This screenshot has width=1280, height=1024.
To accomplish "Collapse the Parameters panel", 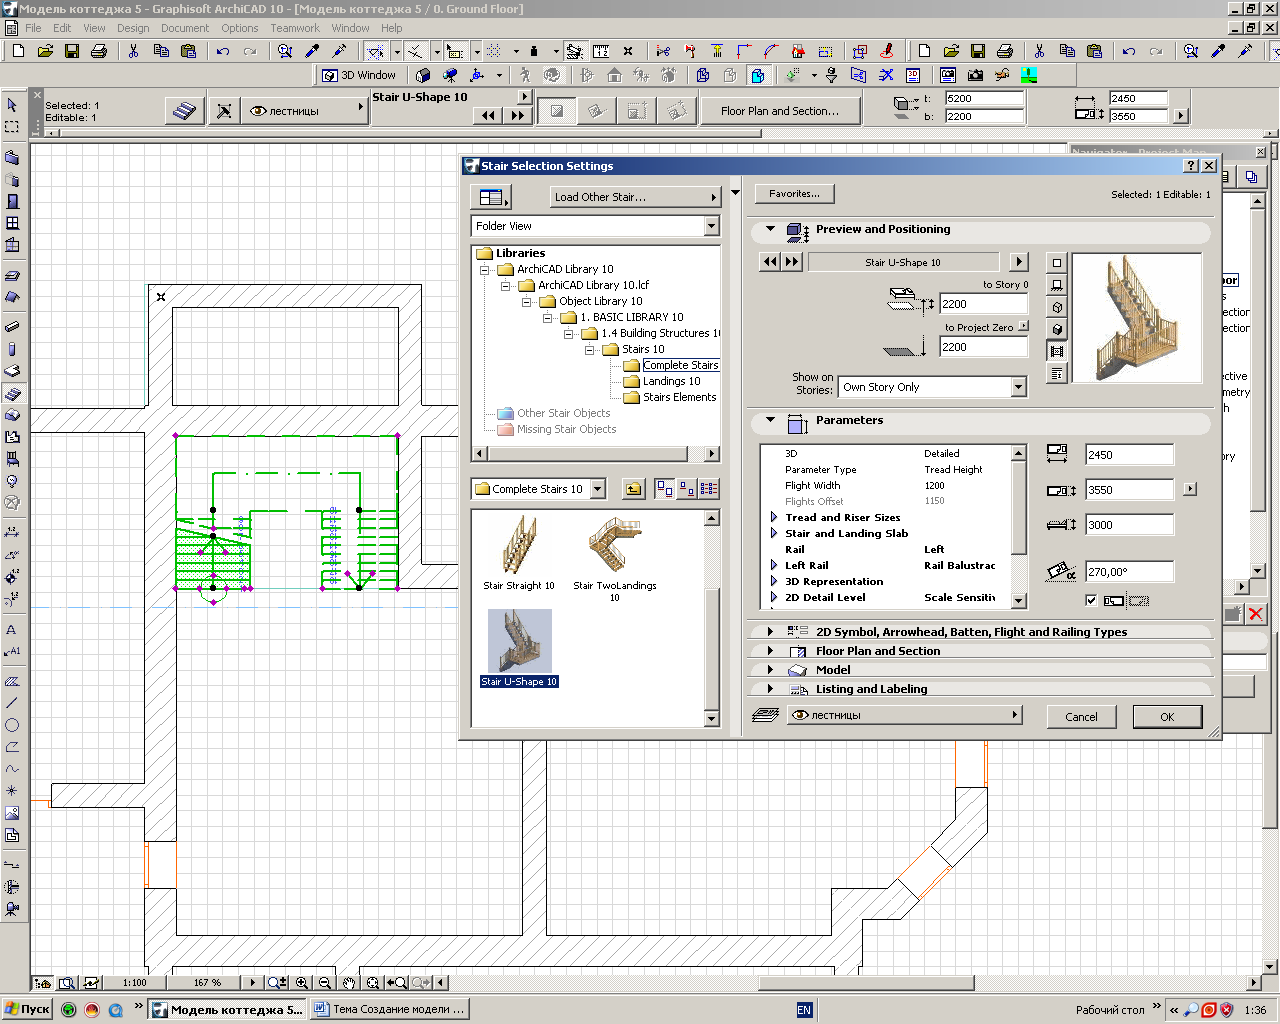I will click(770, 420).
